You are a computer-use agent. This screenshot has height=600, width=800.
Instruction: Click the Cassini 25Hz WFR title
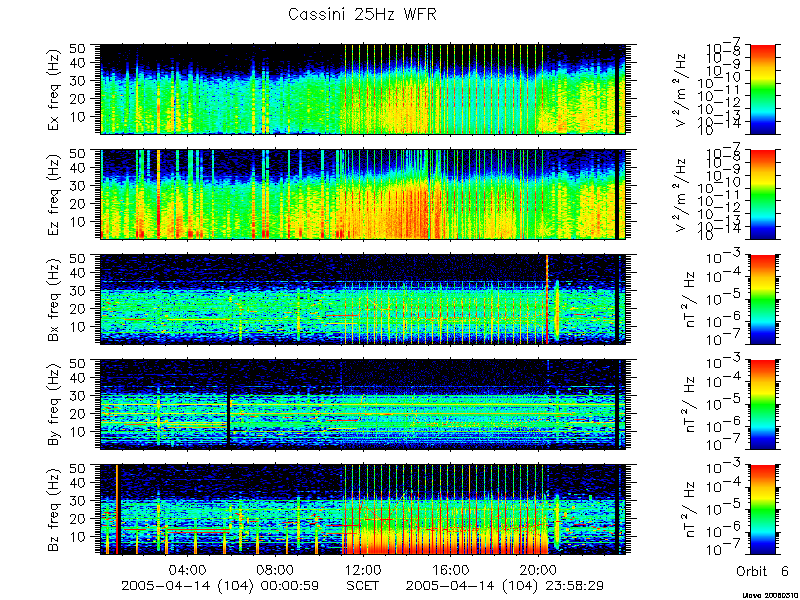coord(362,14)
